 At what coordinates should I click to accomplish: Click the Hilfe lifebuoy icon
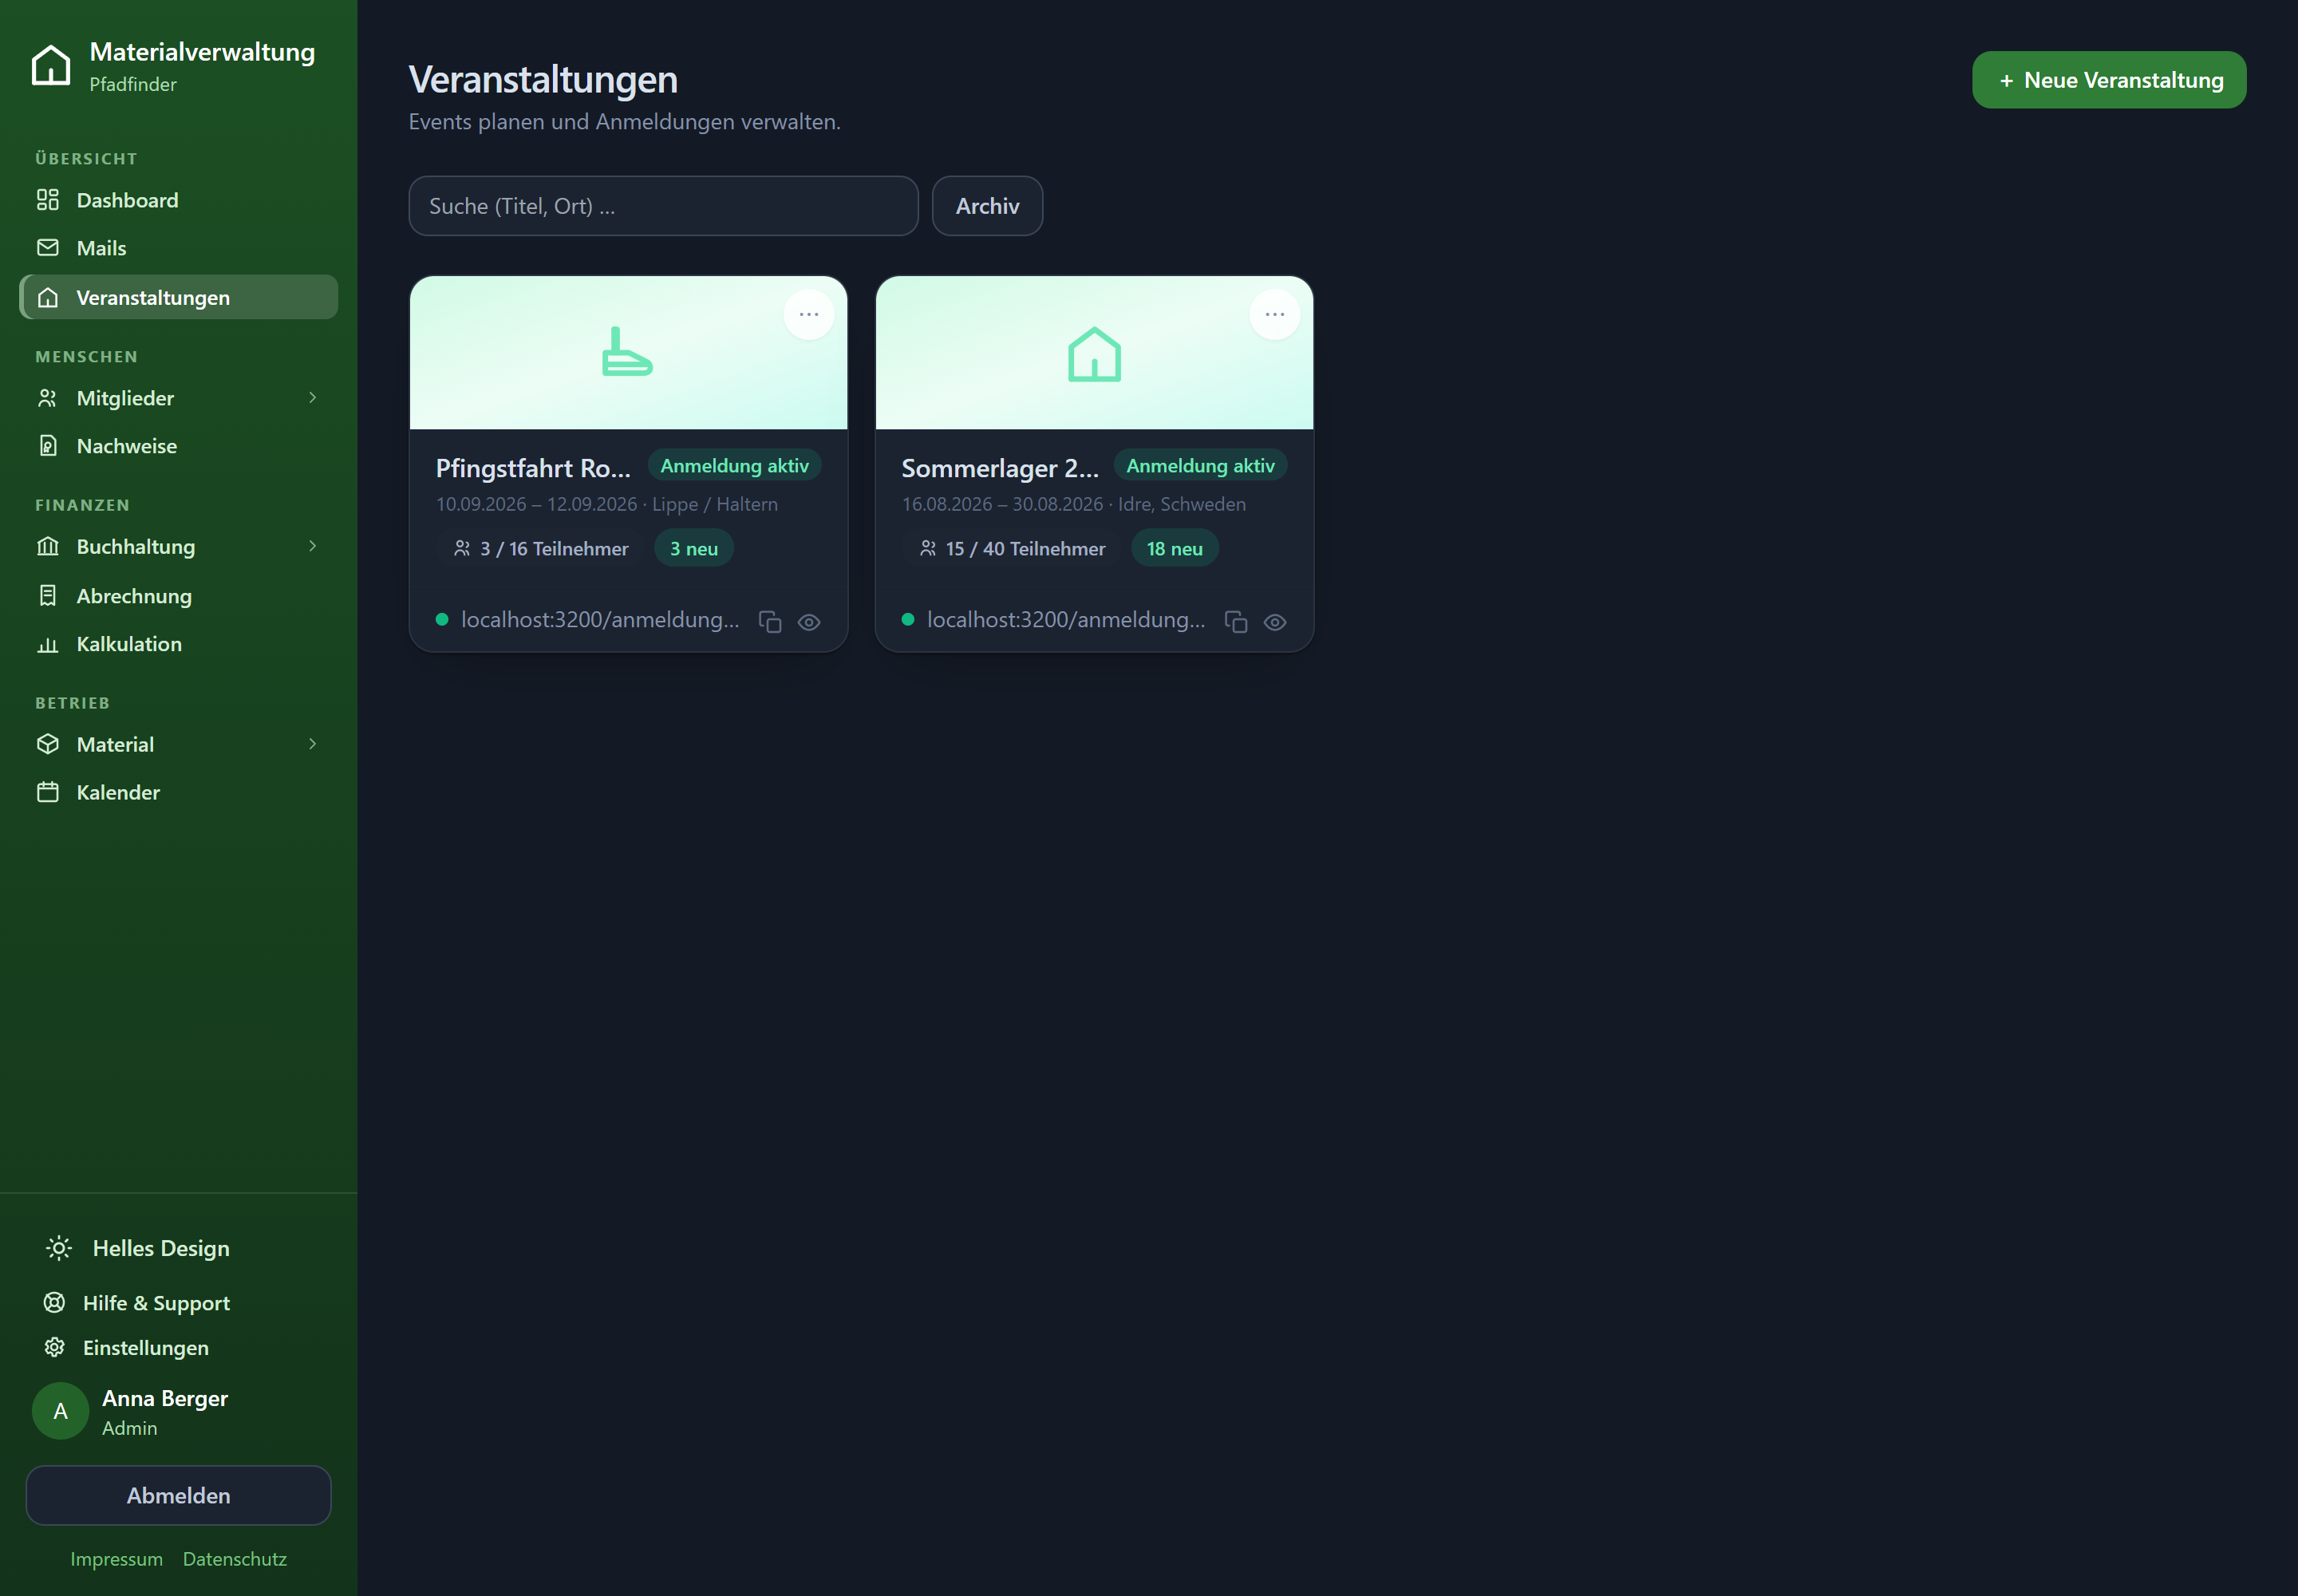(x=55, y=1302)
